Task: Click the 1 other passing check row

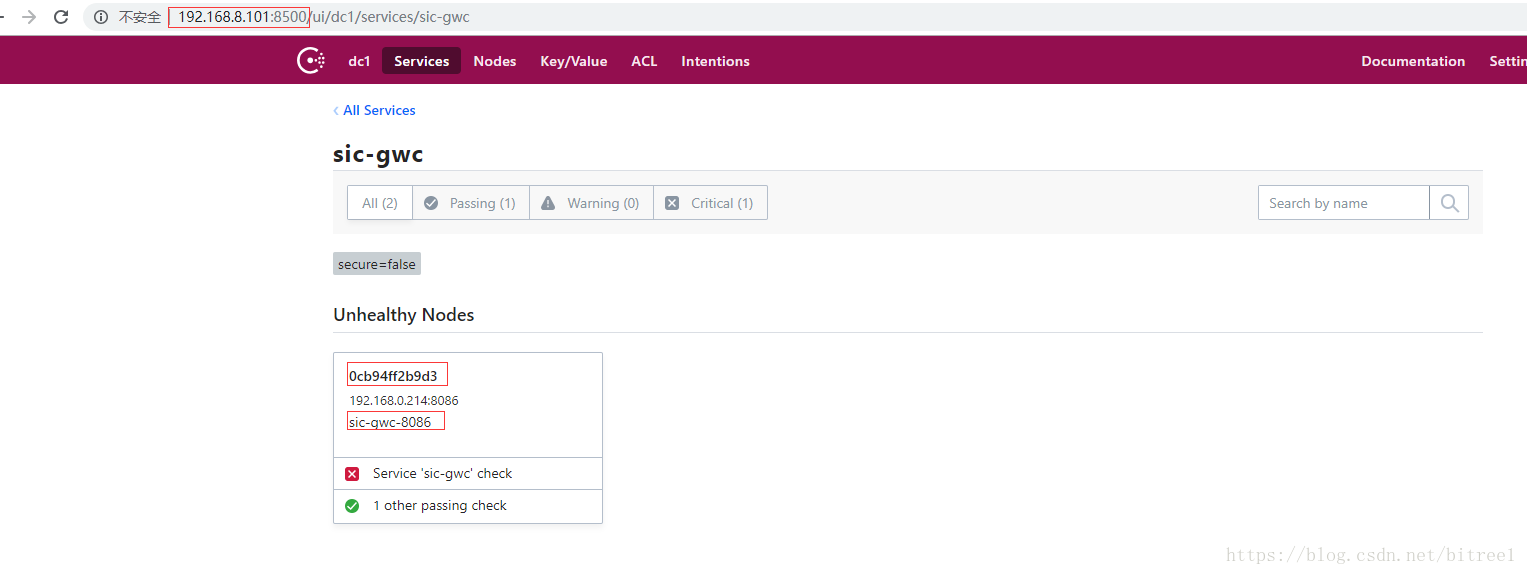Action: tap(468, 506)
